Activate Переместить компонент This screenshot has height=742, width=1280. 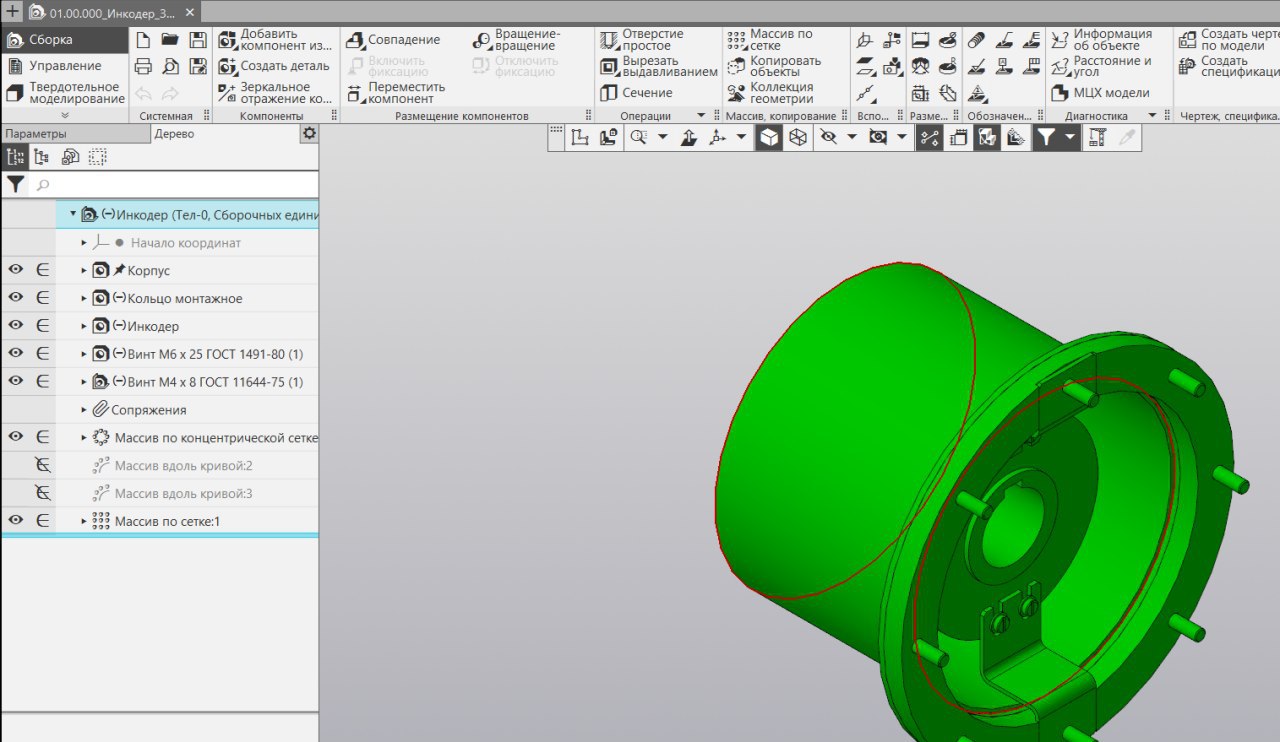[x=396, y=93]
